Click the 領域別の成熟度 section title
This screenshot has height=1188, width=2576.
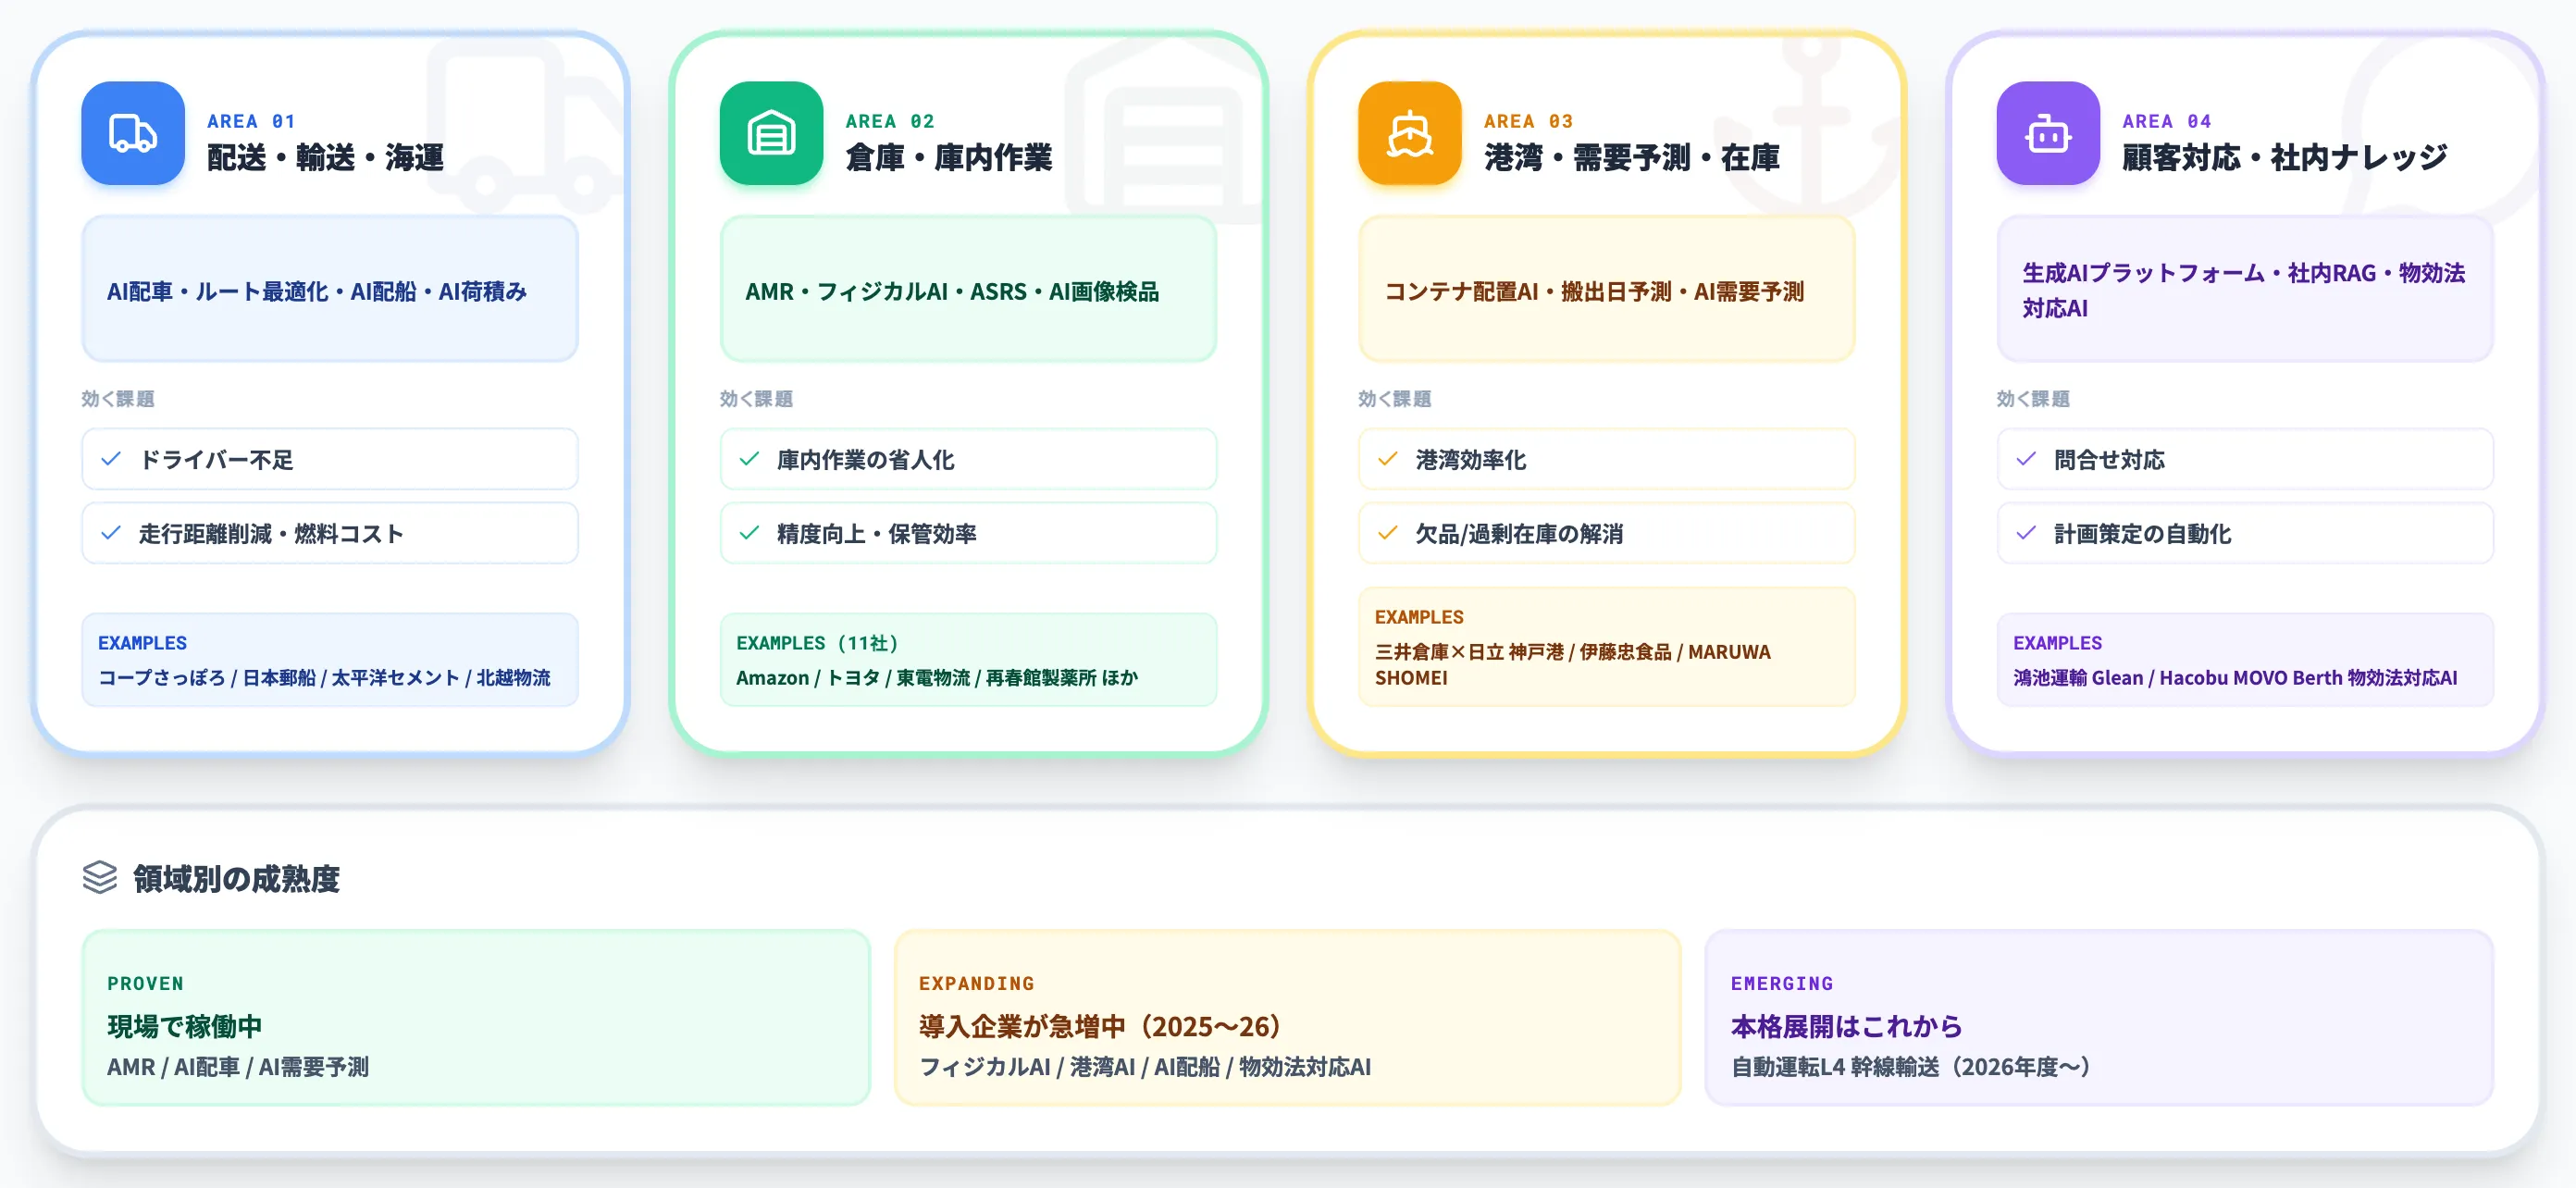(236, 879)
